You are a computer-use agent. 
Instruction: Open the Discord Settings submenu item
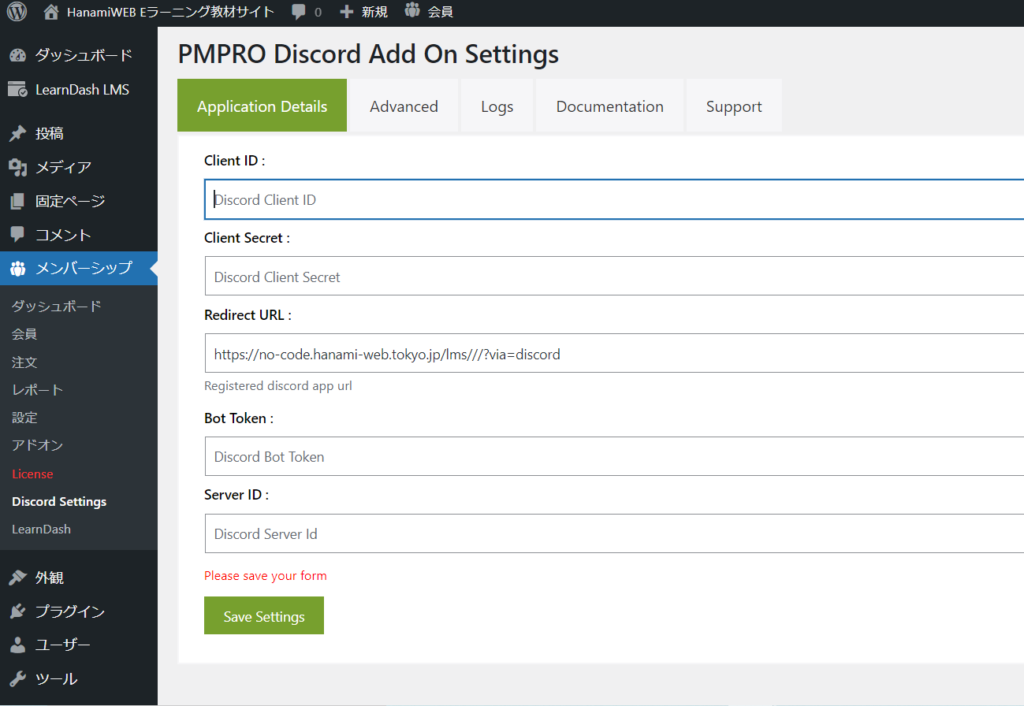coord(59,502)
